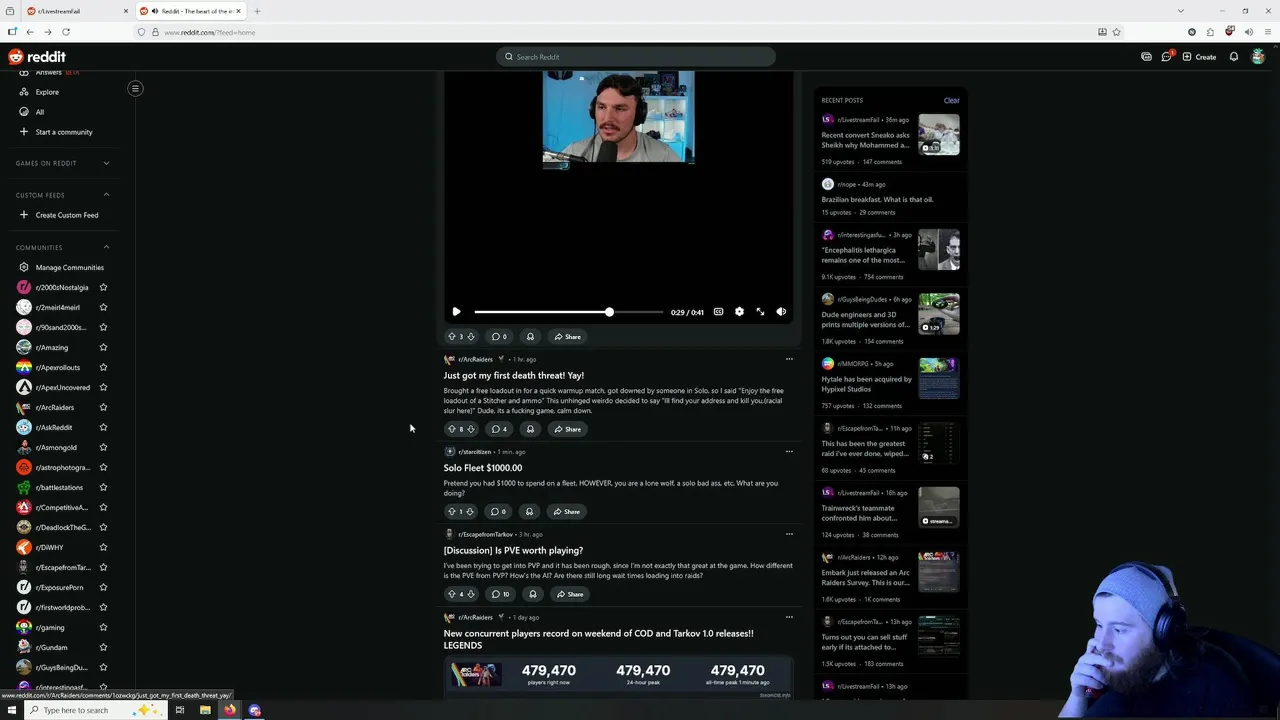Favorite r/2meirl4meirl with its star
Screen dimensions: 1280x720
click(103, 307)
